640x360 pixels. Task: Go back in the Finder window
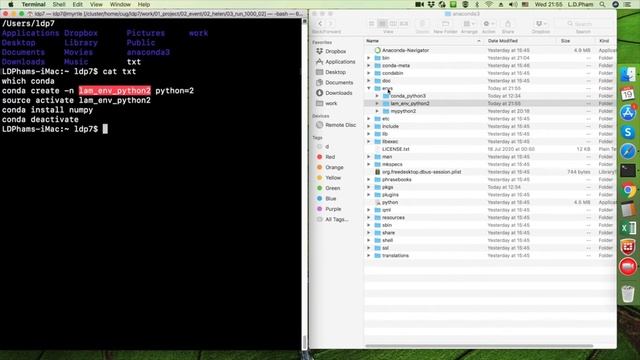click(320, 24)
